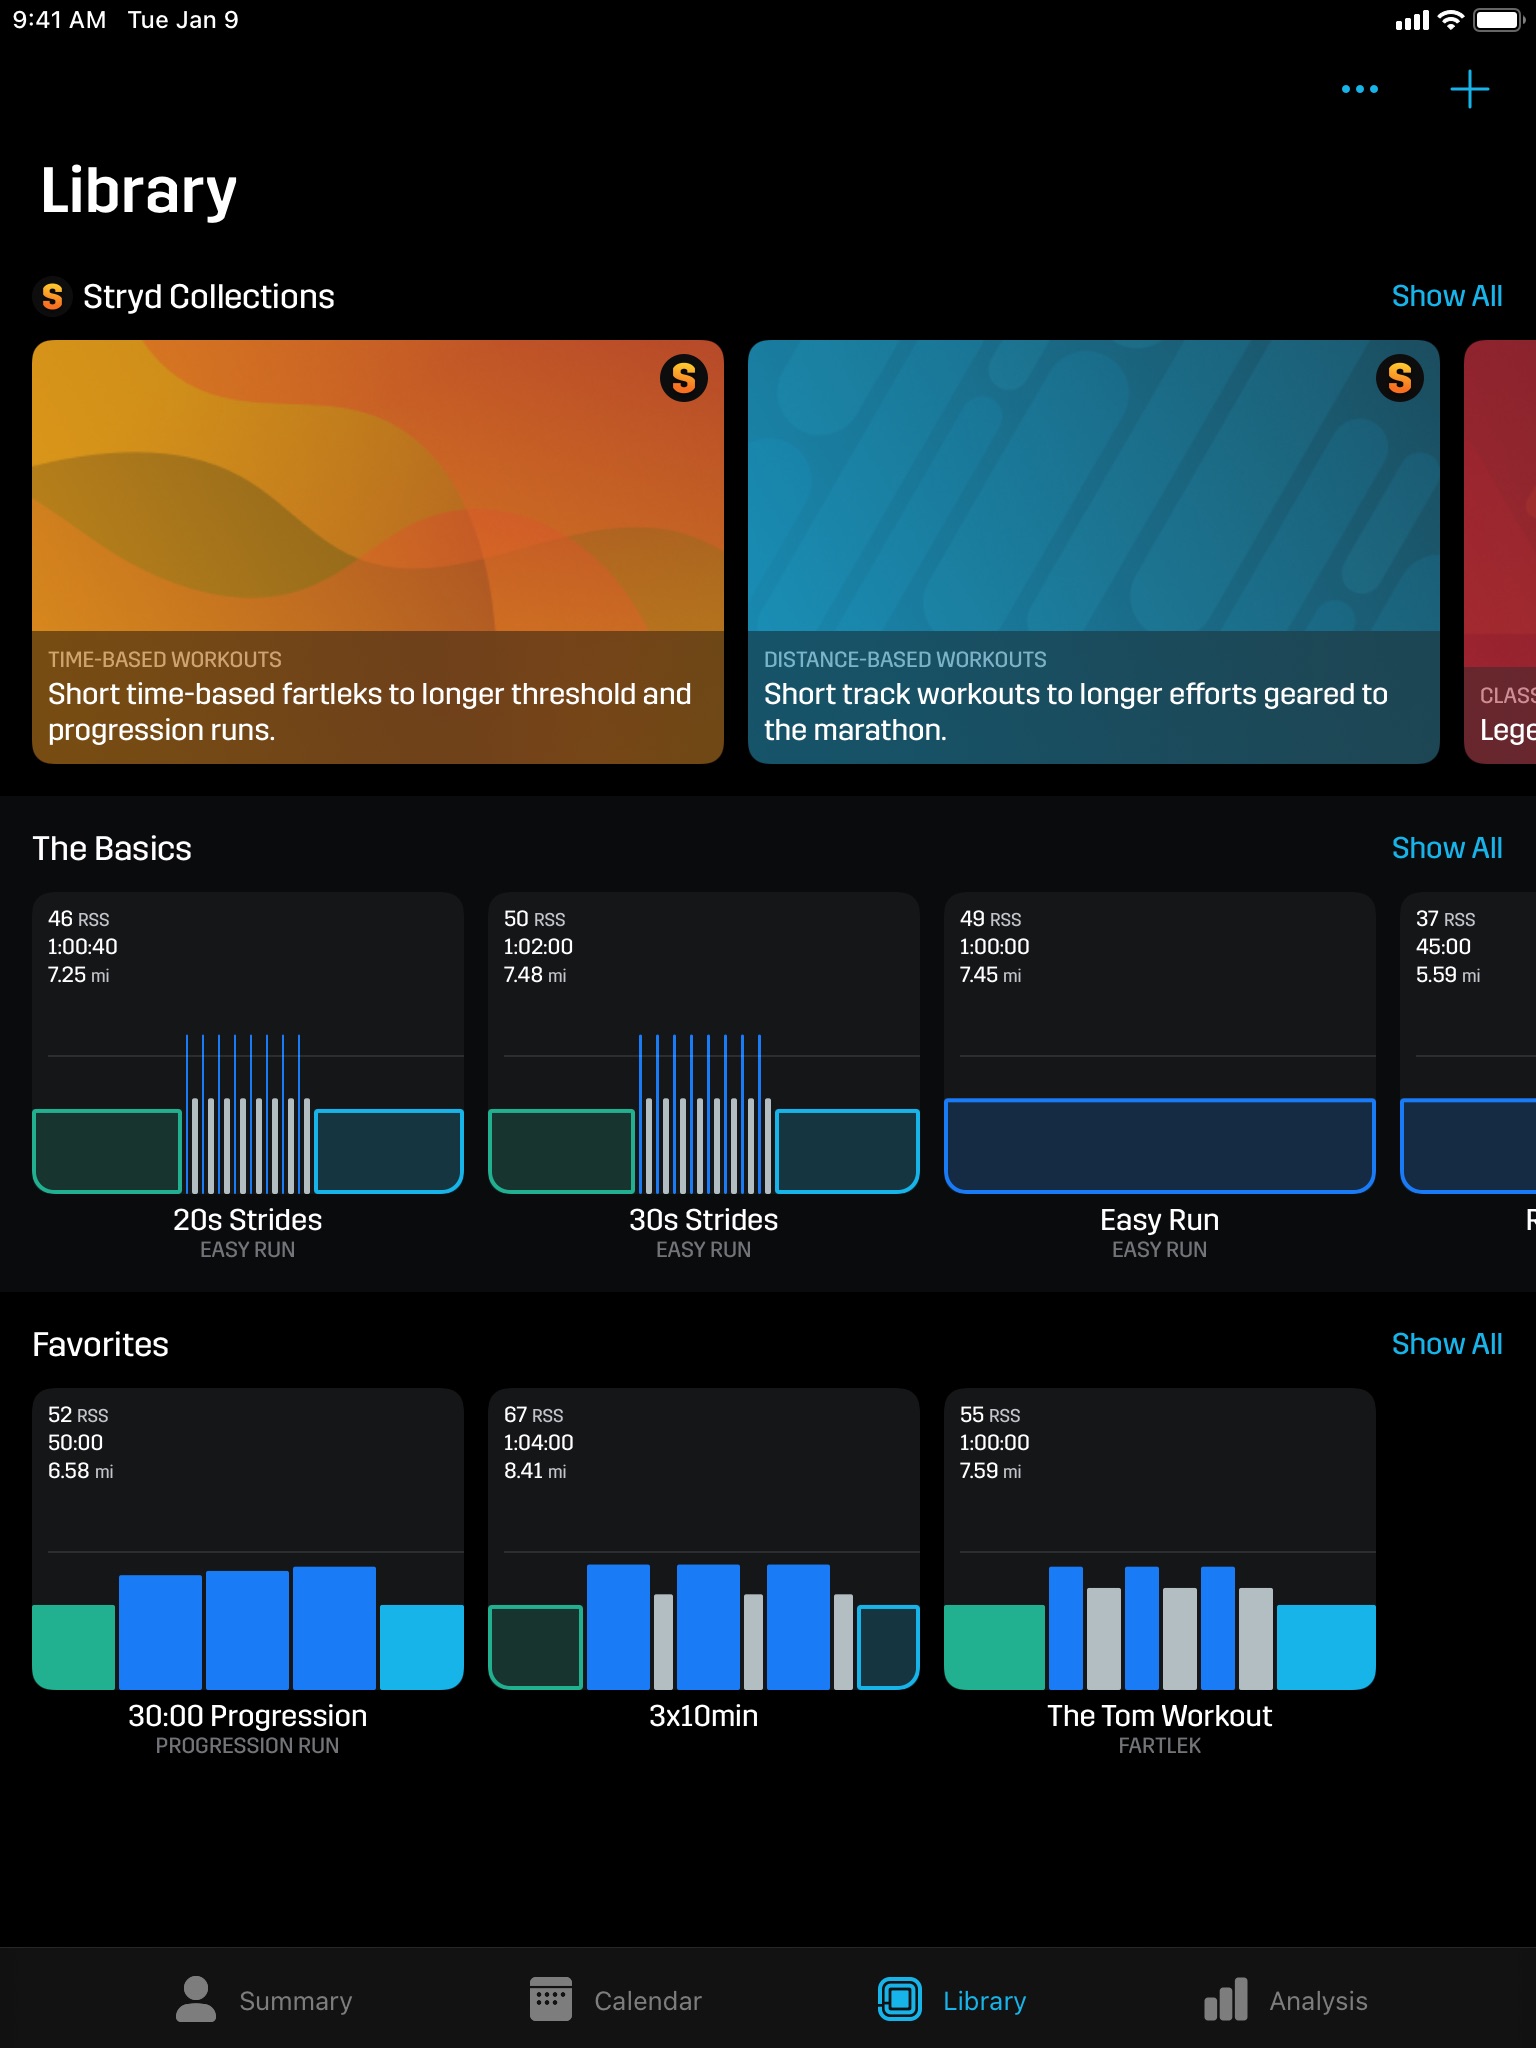Image resolution: width=1536 pixels, height=2048 pixels.
Task: Tap the Summary person icon
Action: pyautogui.click(x=196, y=2000)
